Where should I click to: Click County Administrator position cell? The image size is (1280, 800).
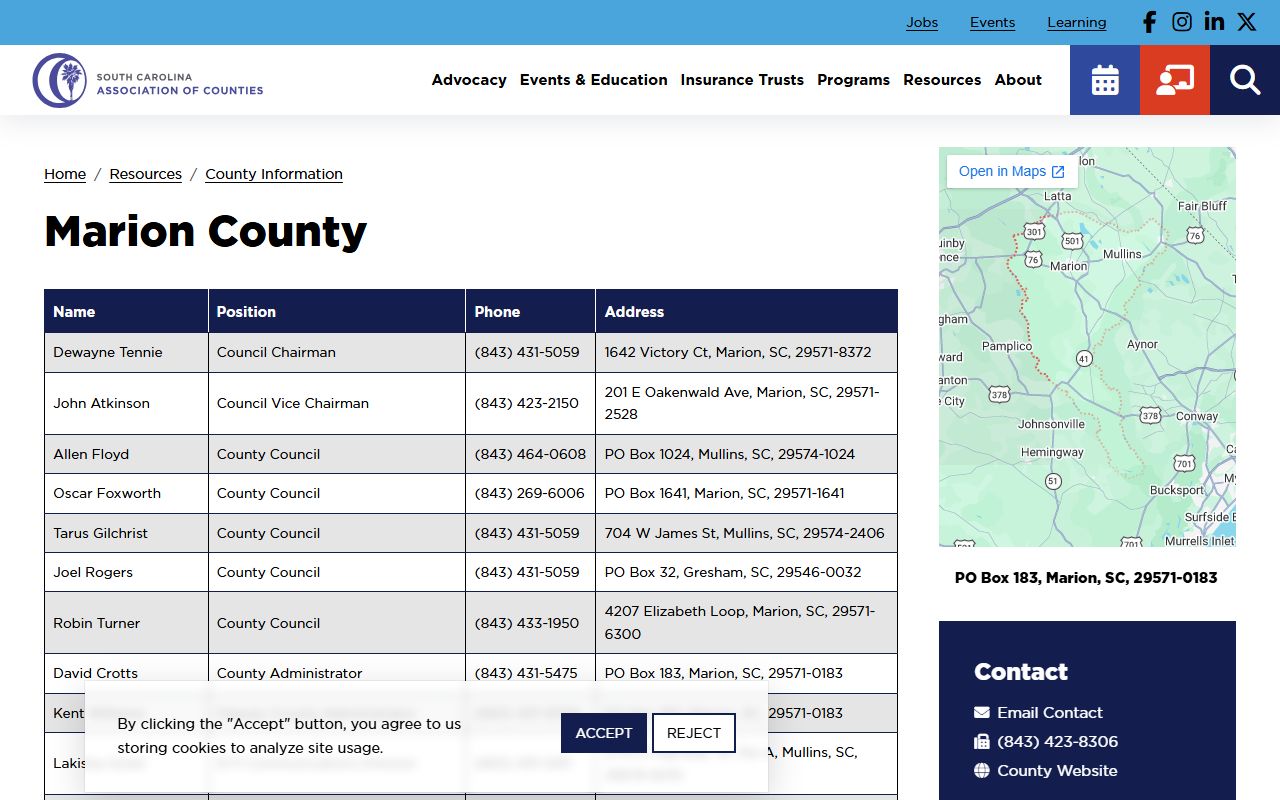tap(337, 674)
